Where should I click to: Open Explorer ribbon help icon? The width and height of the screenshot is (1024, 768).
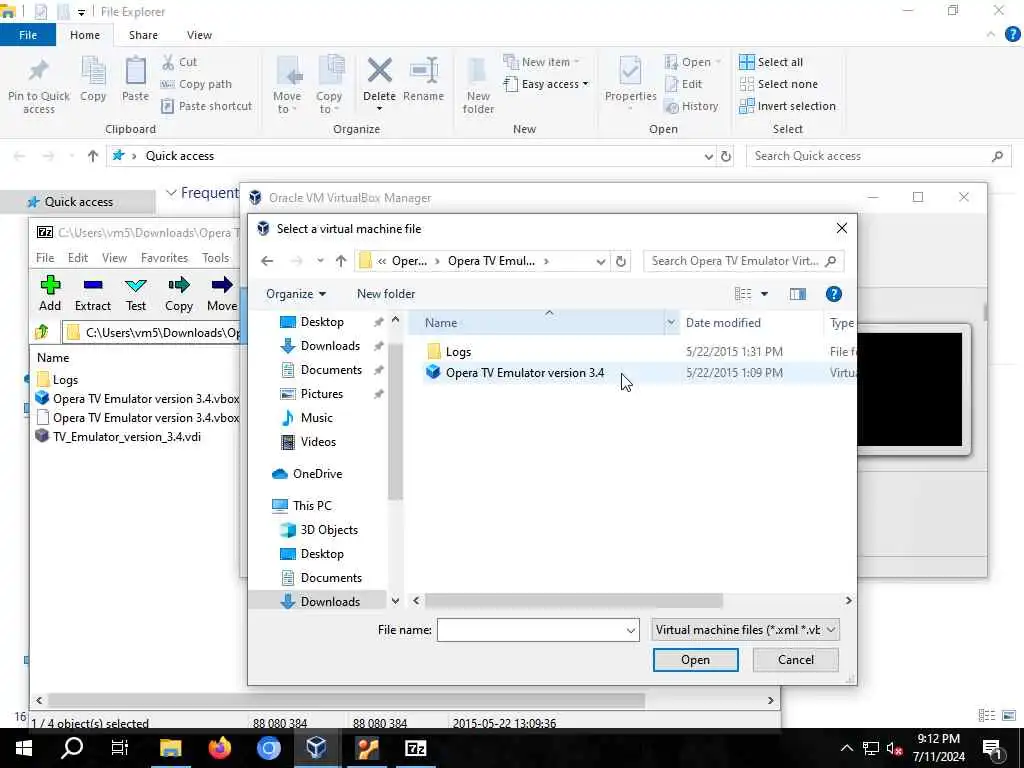pyautogui.click(x=1012, y=35)
